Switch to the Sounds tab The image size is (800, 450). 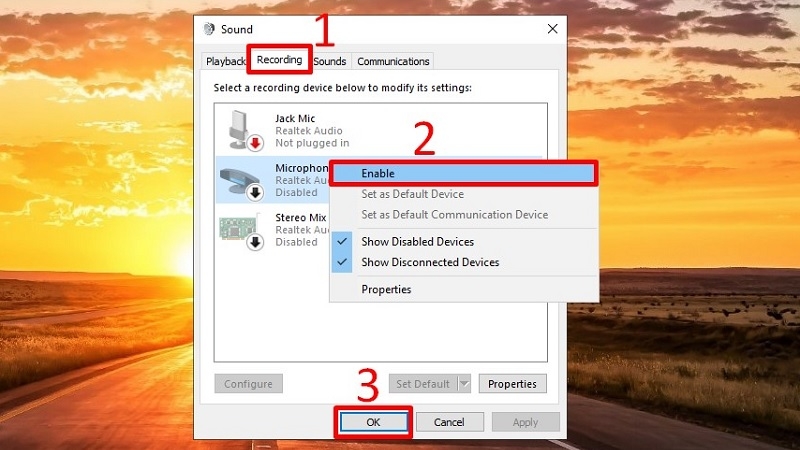330,61
